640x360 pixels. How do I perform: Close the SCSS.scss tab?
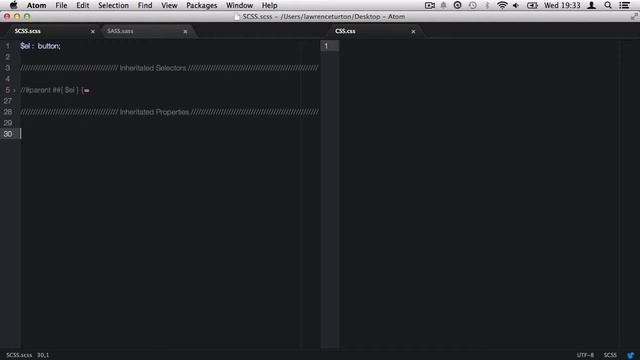click(x=93, y=31)
